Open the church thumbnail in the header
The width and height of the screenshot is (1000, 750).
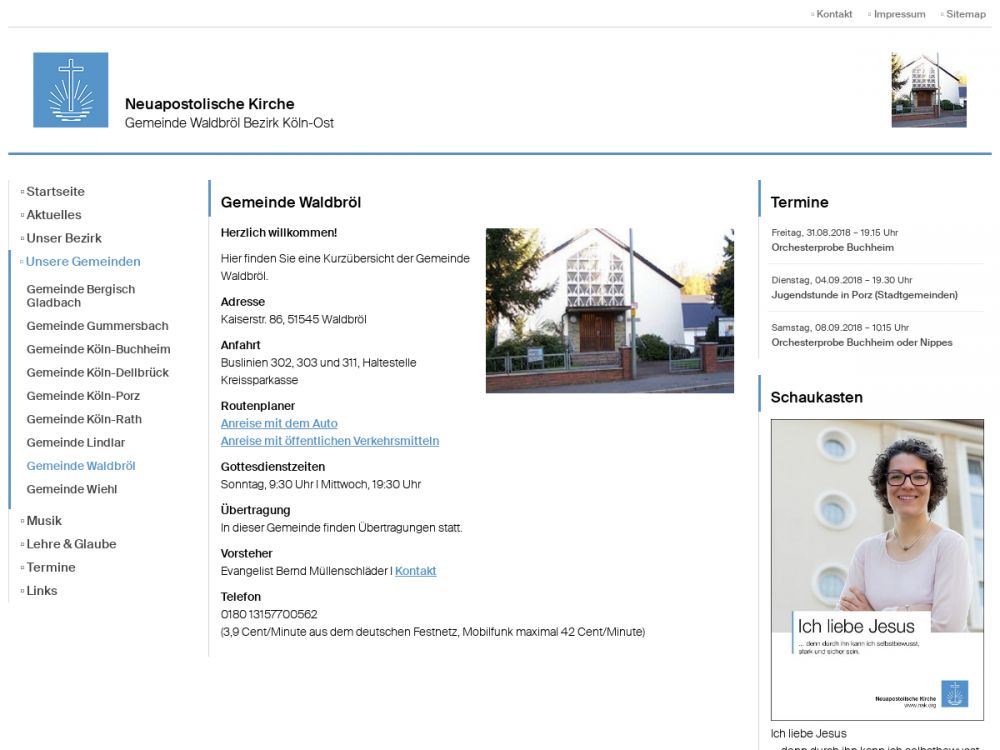tap(928, 90)
